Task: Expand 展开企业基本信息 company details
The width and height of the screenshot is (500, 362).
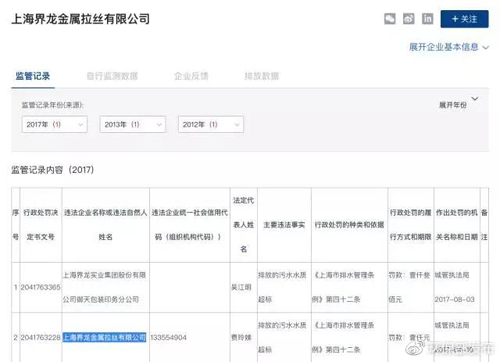Action: pos(449,47)
